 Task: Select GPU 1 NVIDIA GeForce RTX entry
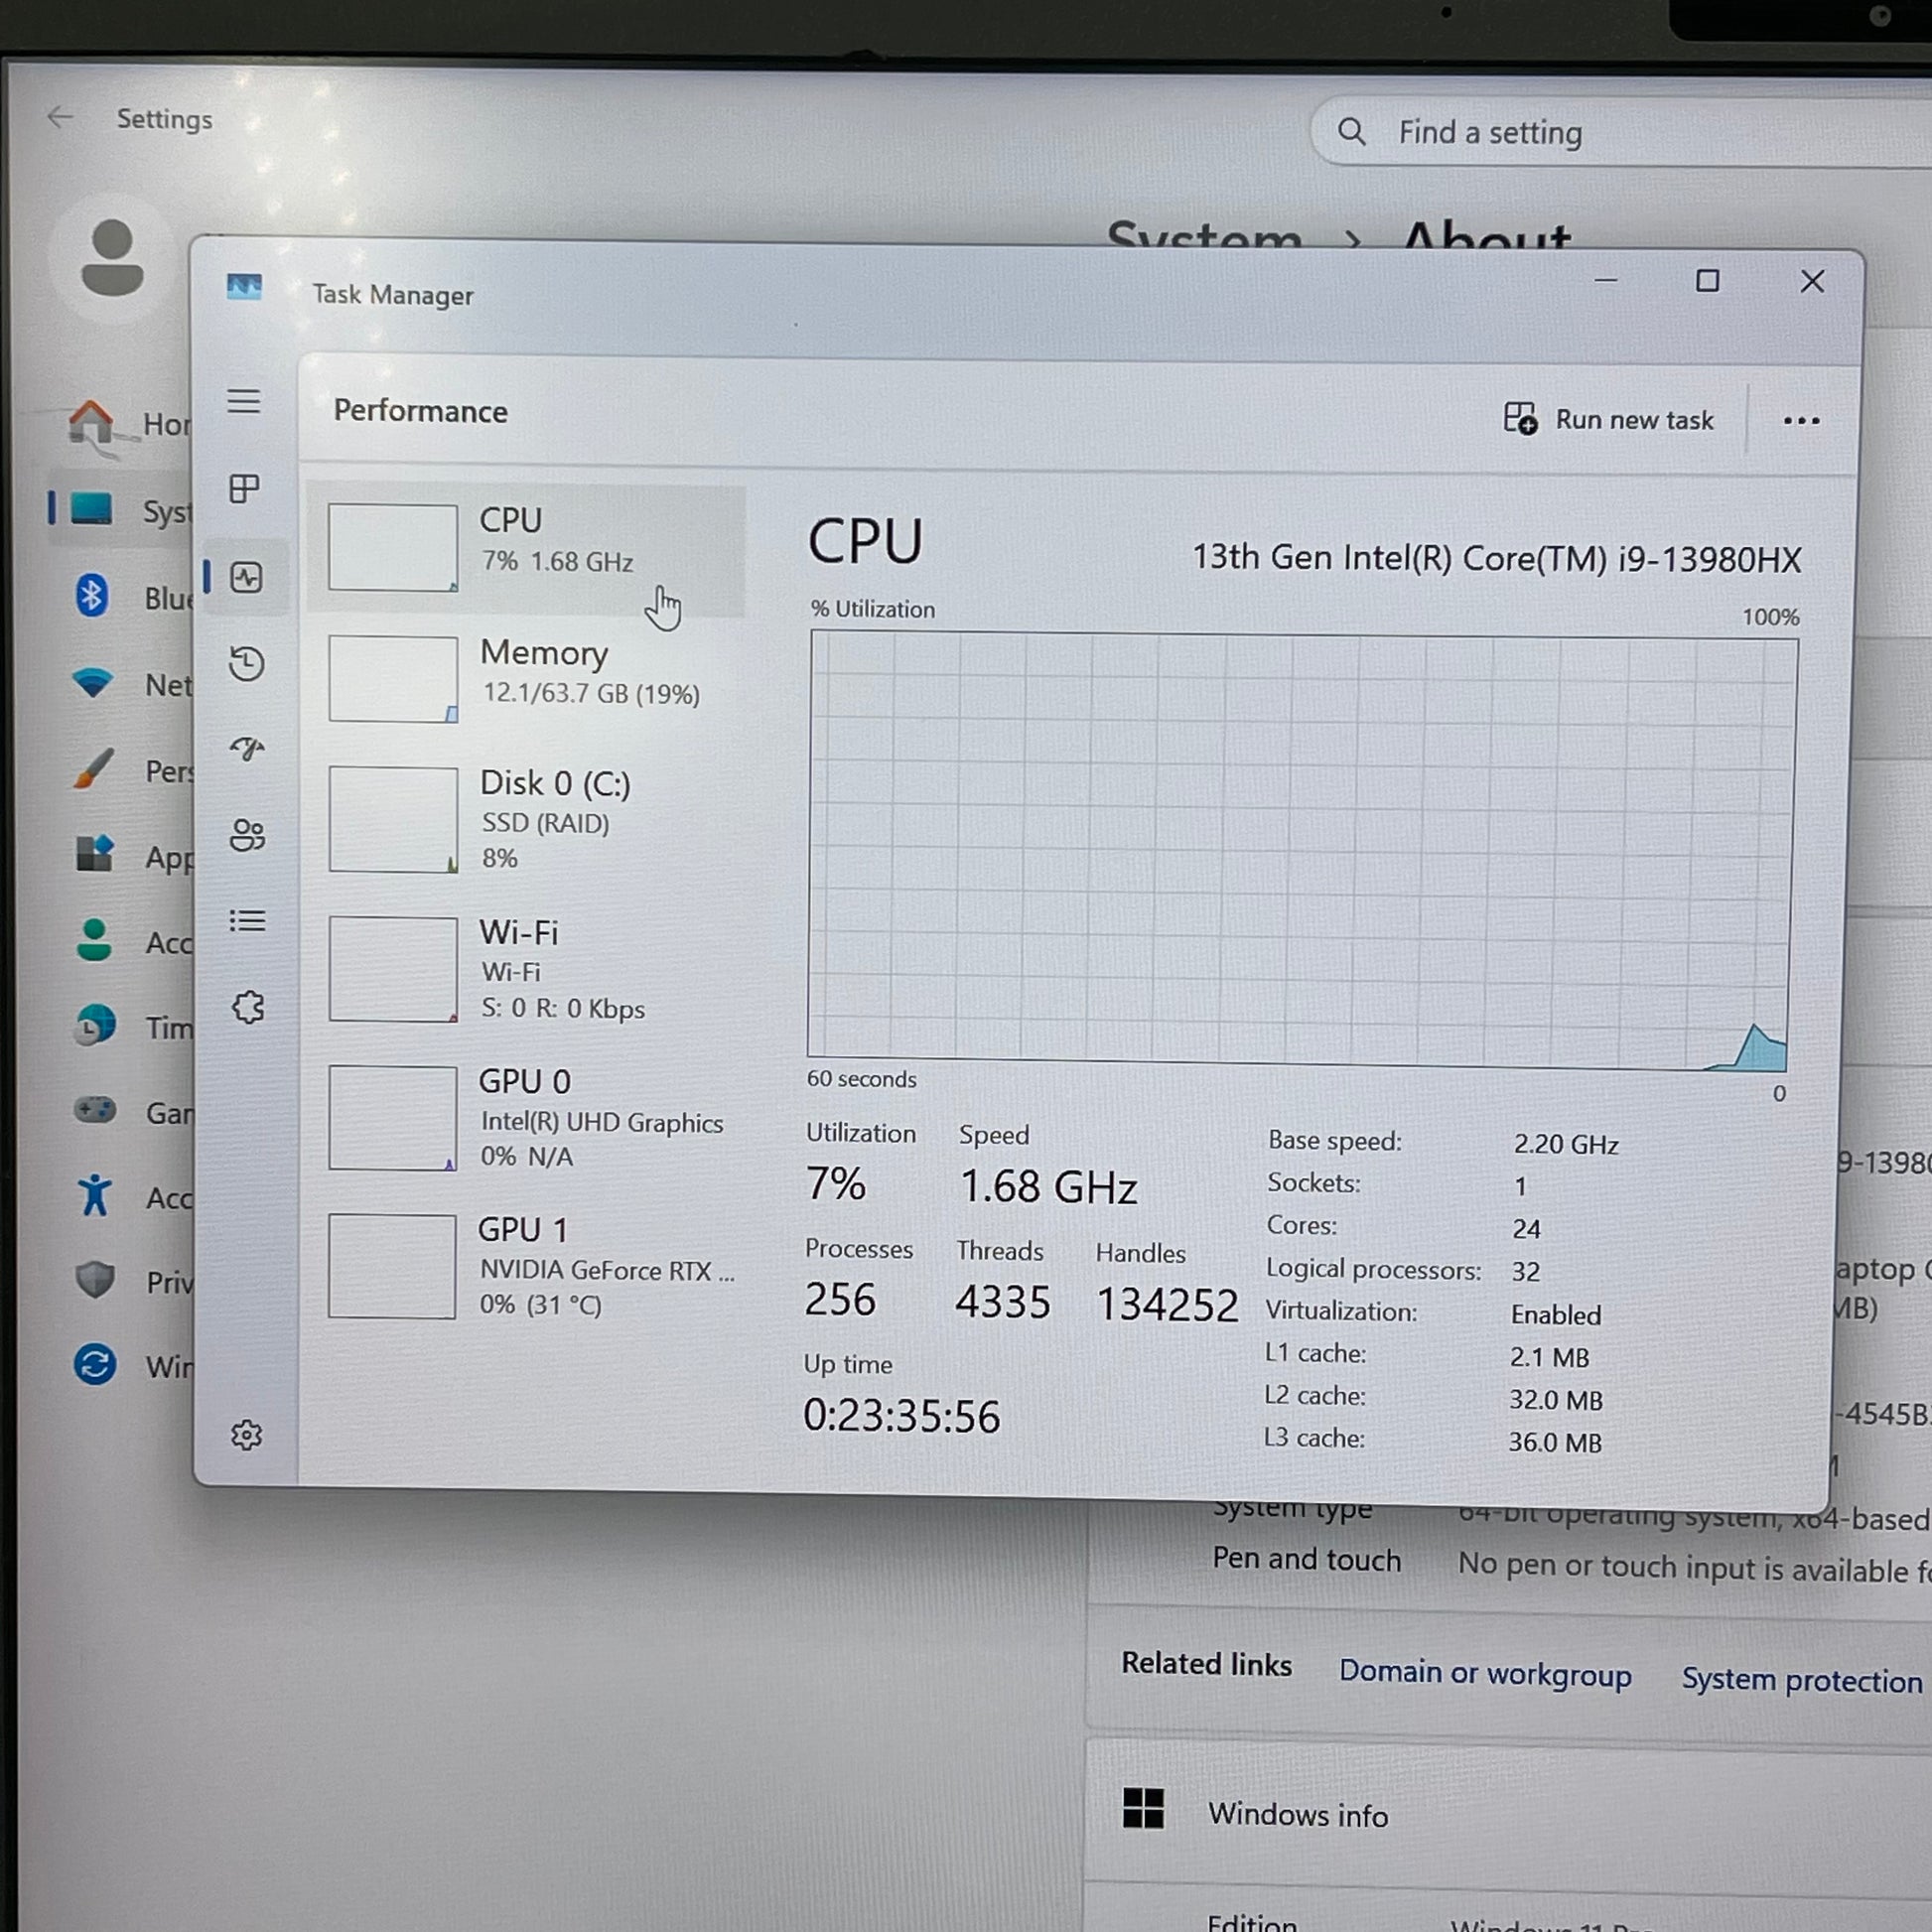click(x=527, y=1266)
